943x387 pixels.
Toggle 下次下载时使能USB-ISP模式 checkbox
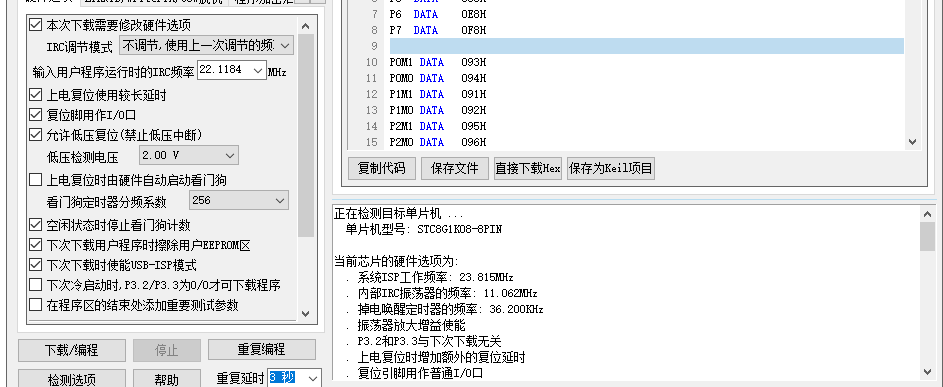click(35, 265)
